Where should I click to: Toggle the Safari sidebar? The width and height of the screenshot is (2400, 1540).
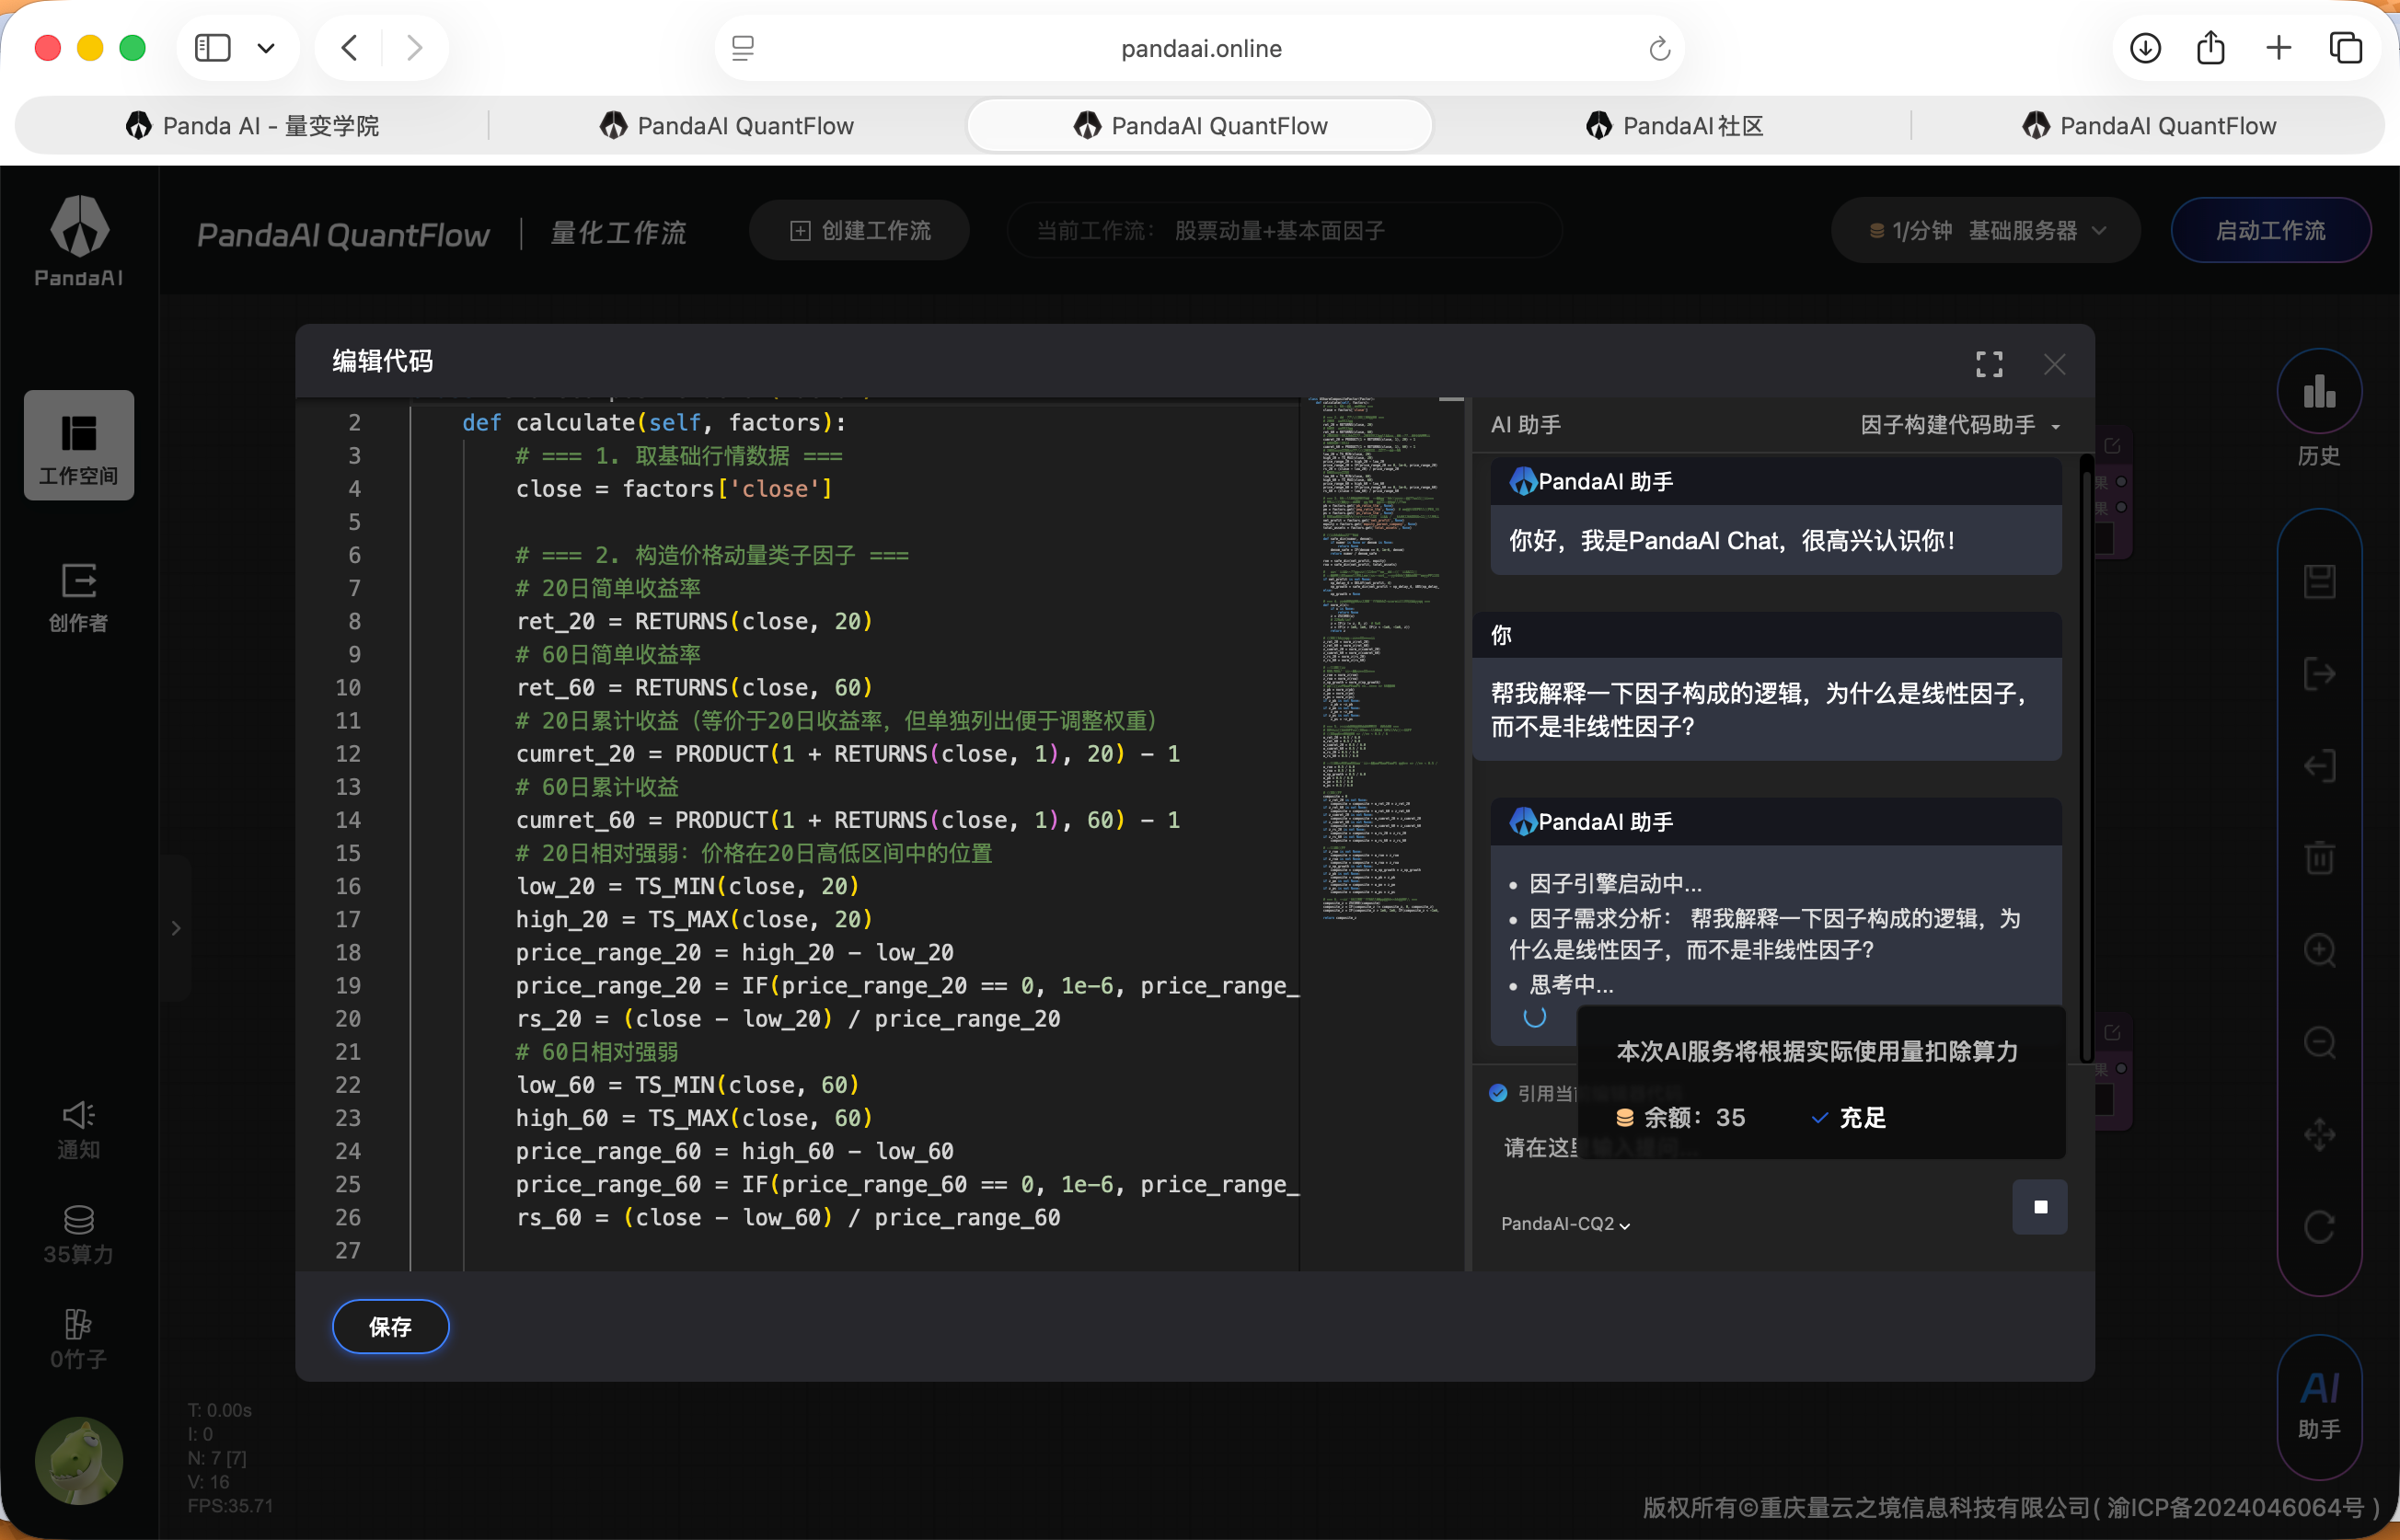[212, 48]
